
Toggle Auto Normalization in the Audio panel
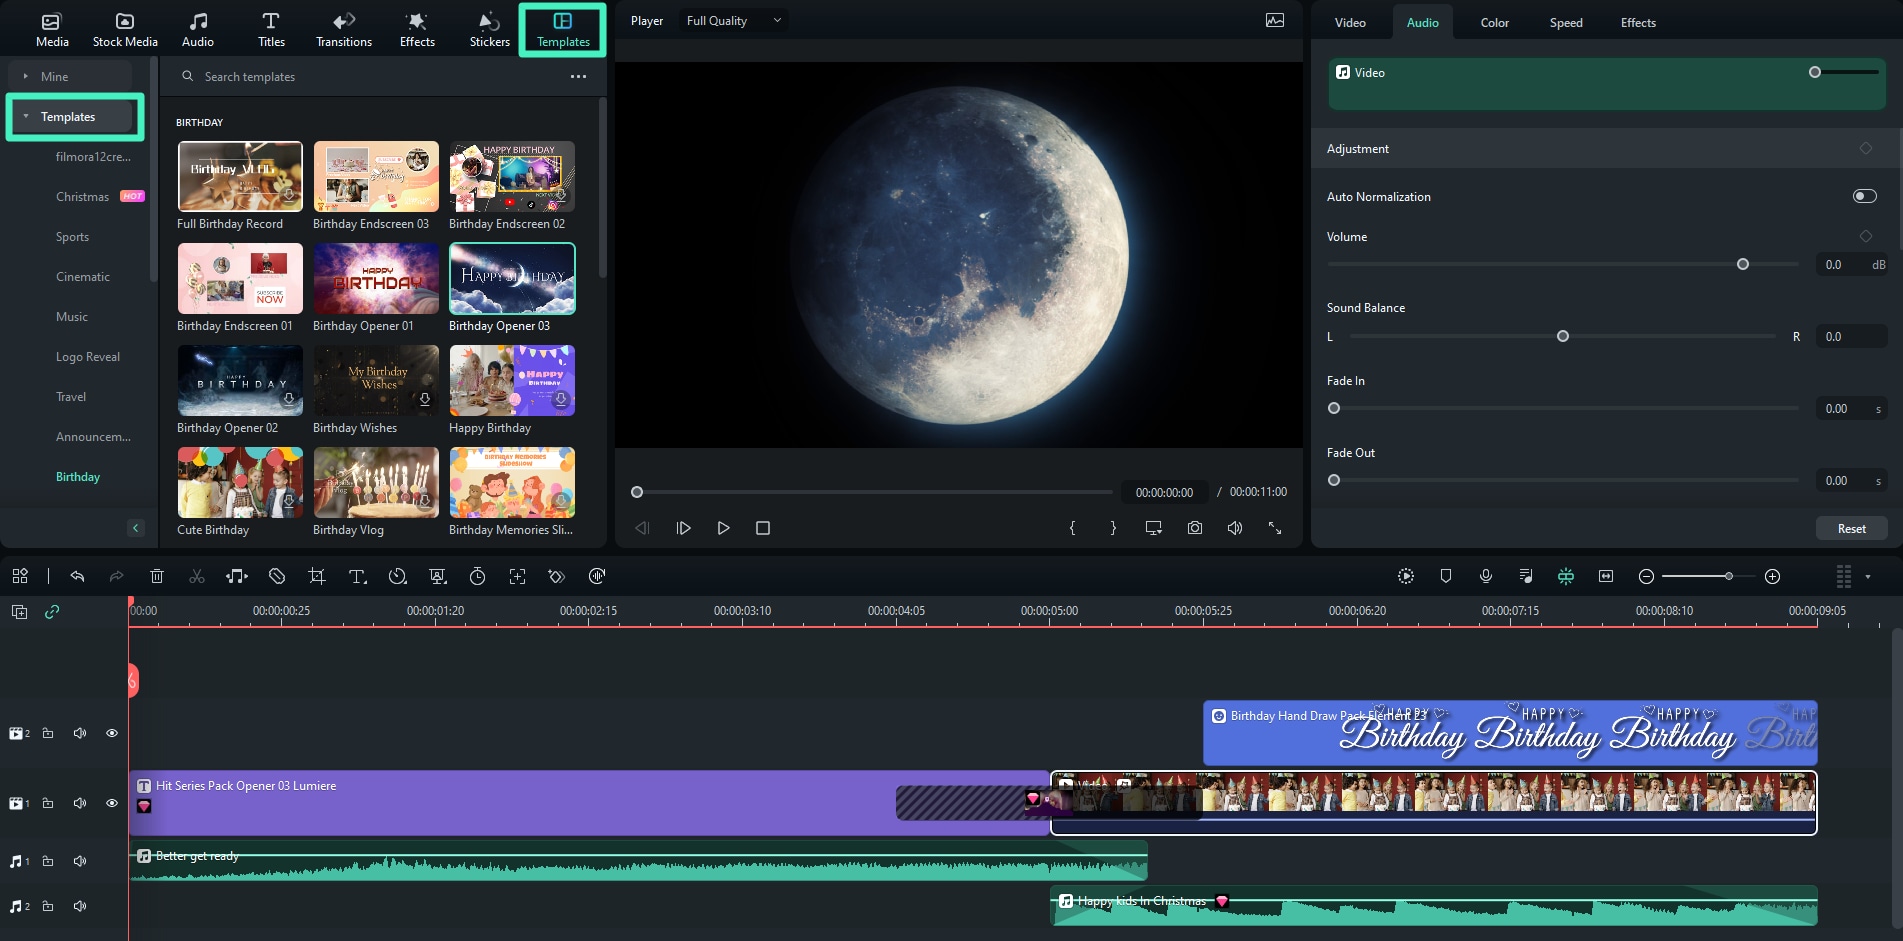[1864, 196]
